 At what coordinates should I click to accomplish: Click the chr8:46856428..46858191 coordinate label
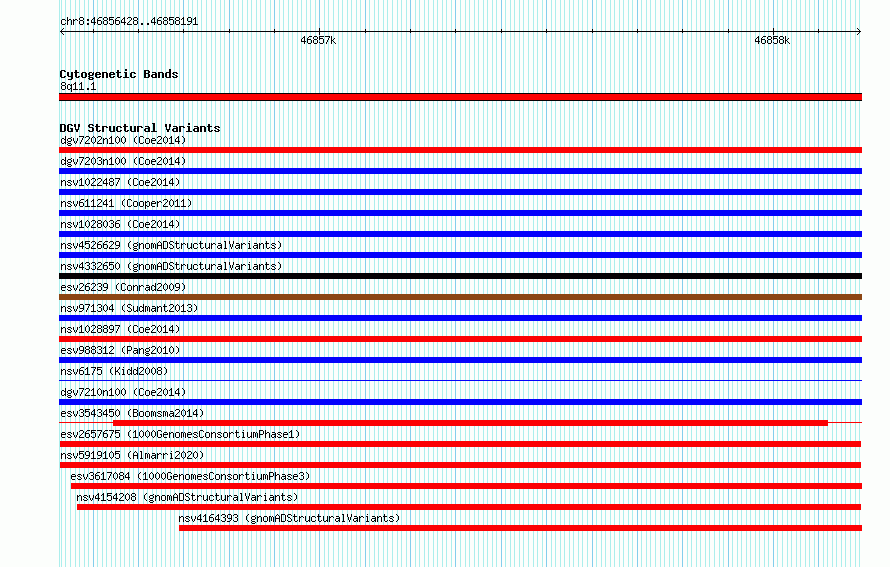point(129,22)
